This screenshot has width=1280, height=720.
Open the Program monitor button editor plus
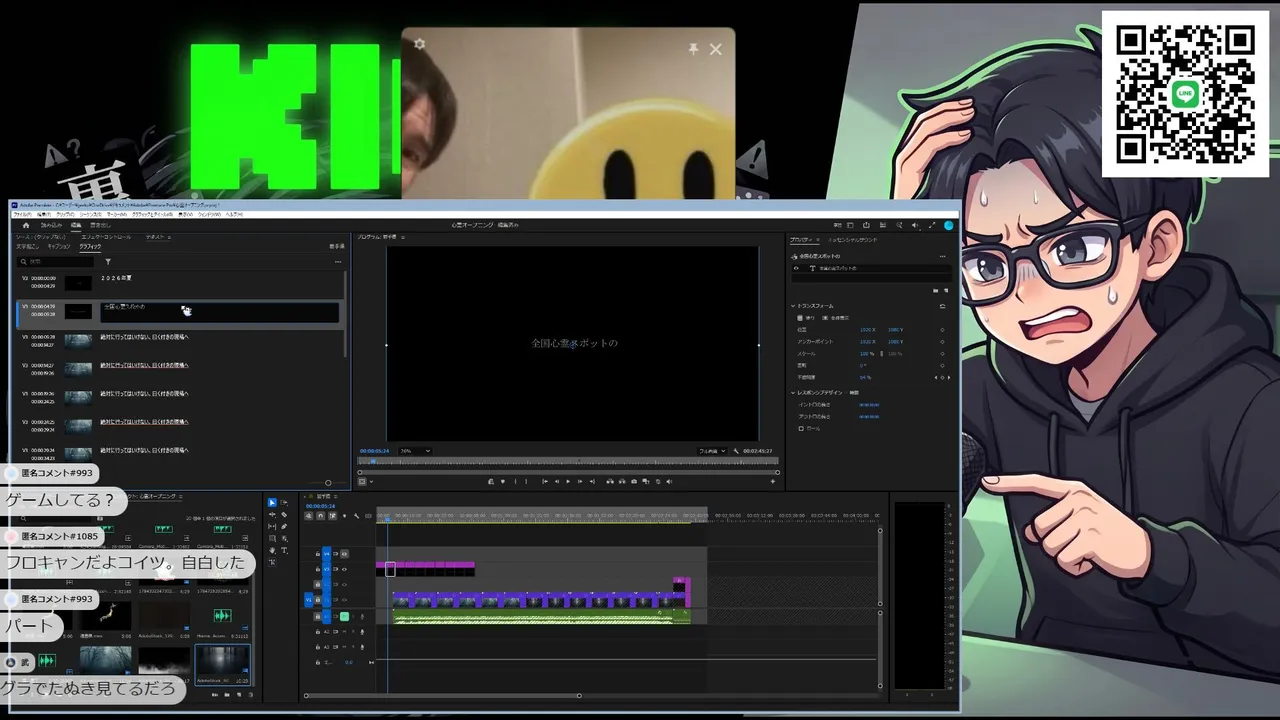pos(772,481)
